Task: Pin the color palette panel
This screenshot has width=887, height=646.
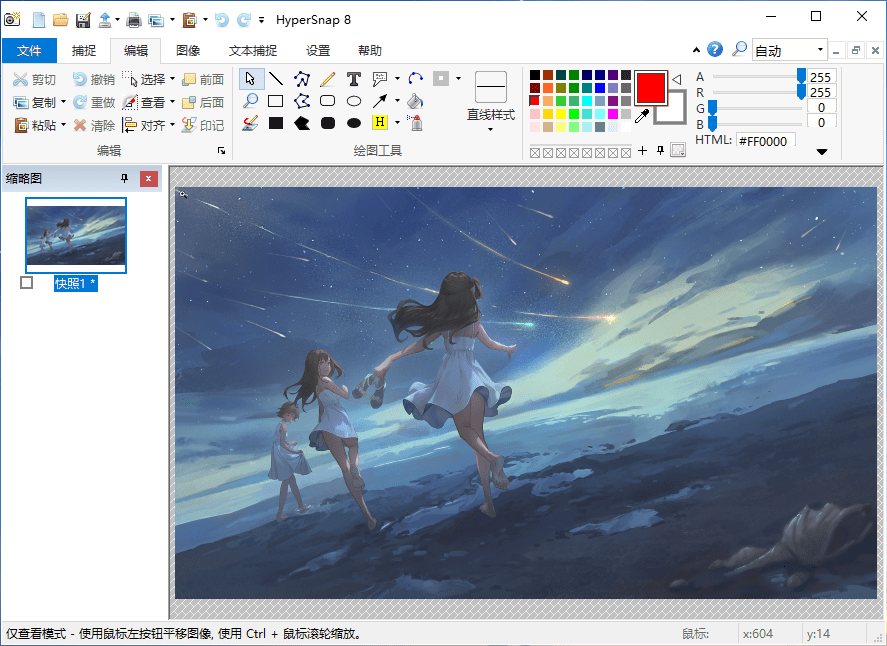Action: 660,150
